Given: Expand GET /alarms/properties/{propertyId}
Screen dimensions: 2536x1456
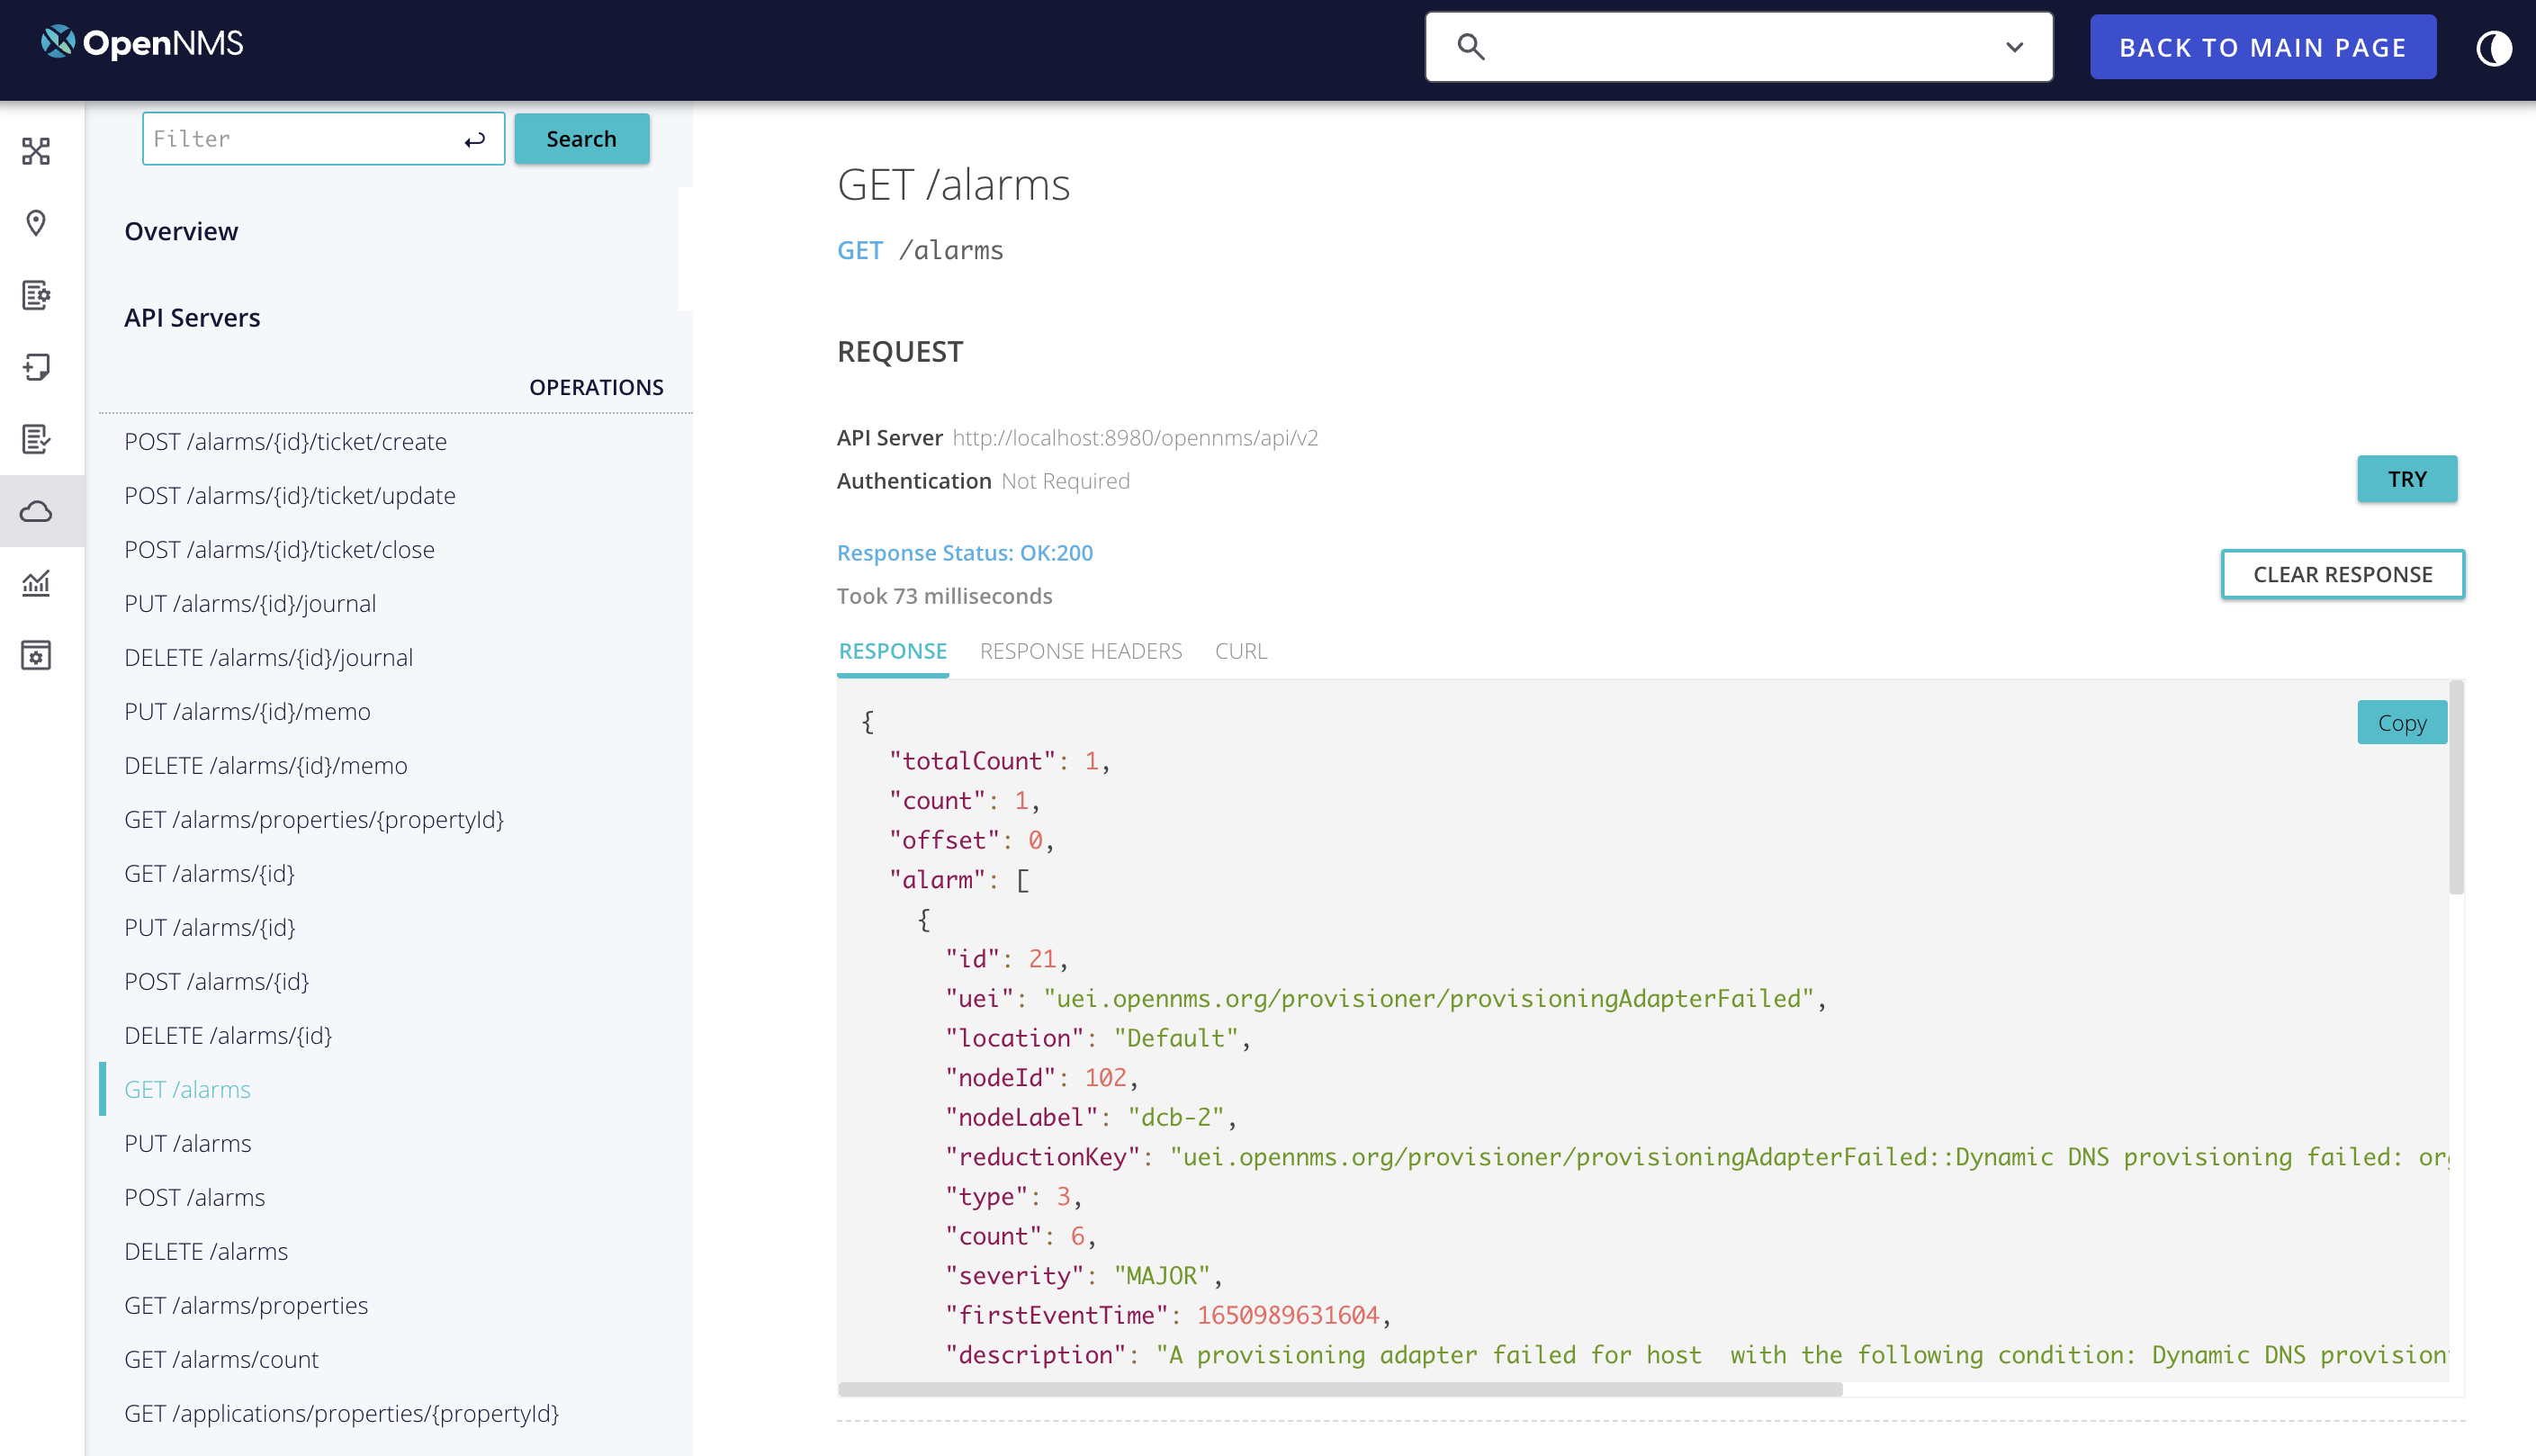Looking at the screenshot, I should [x=315, y=819].
